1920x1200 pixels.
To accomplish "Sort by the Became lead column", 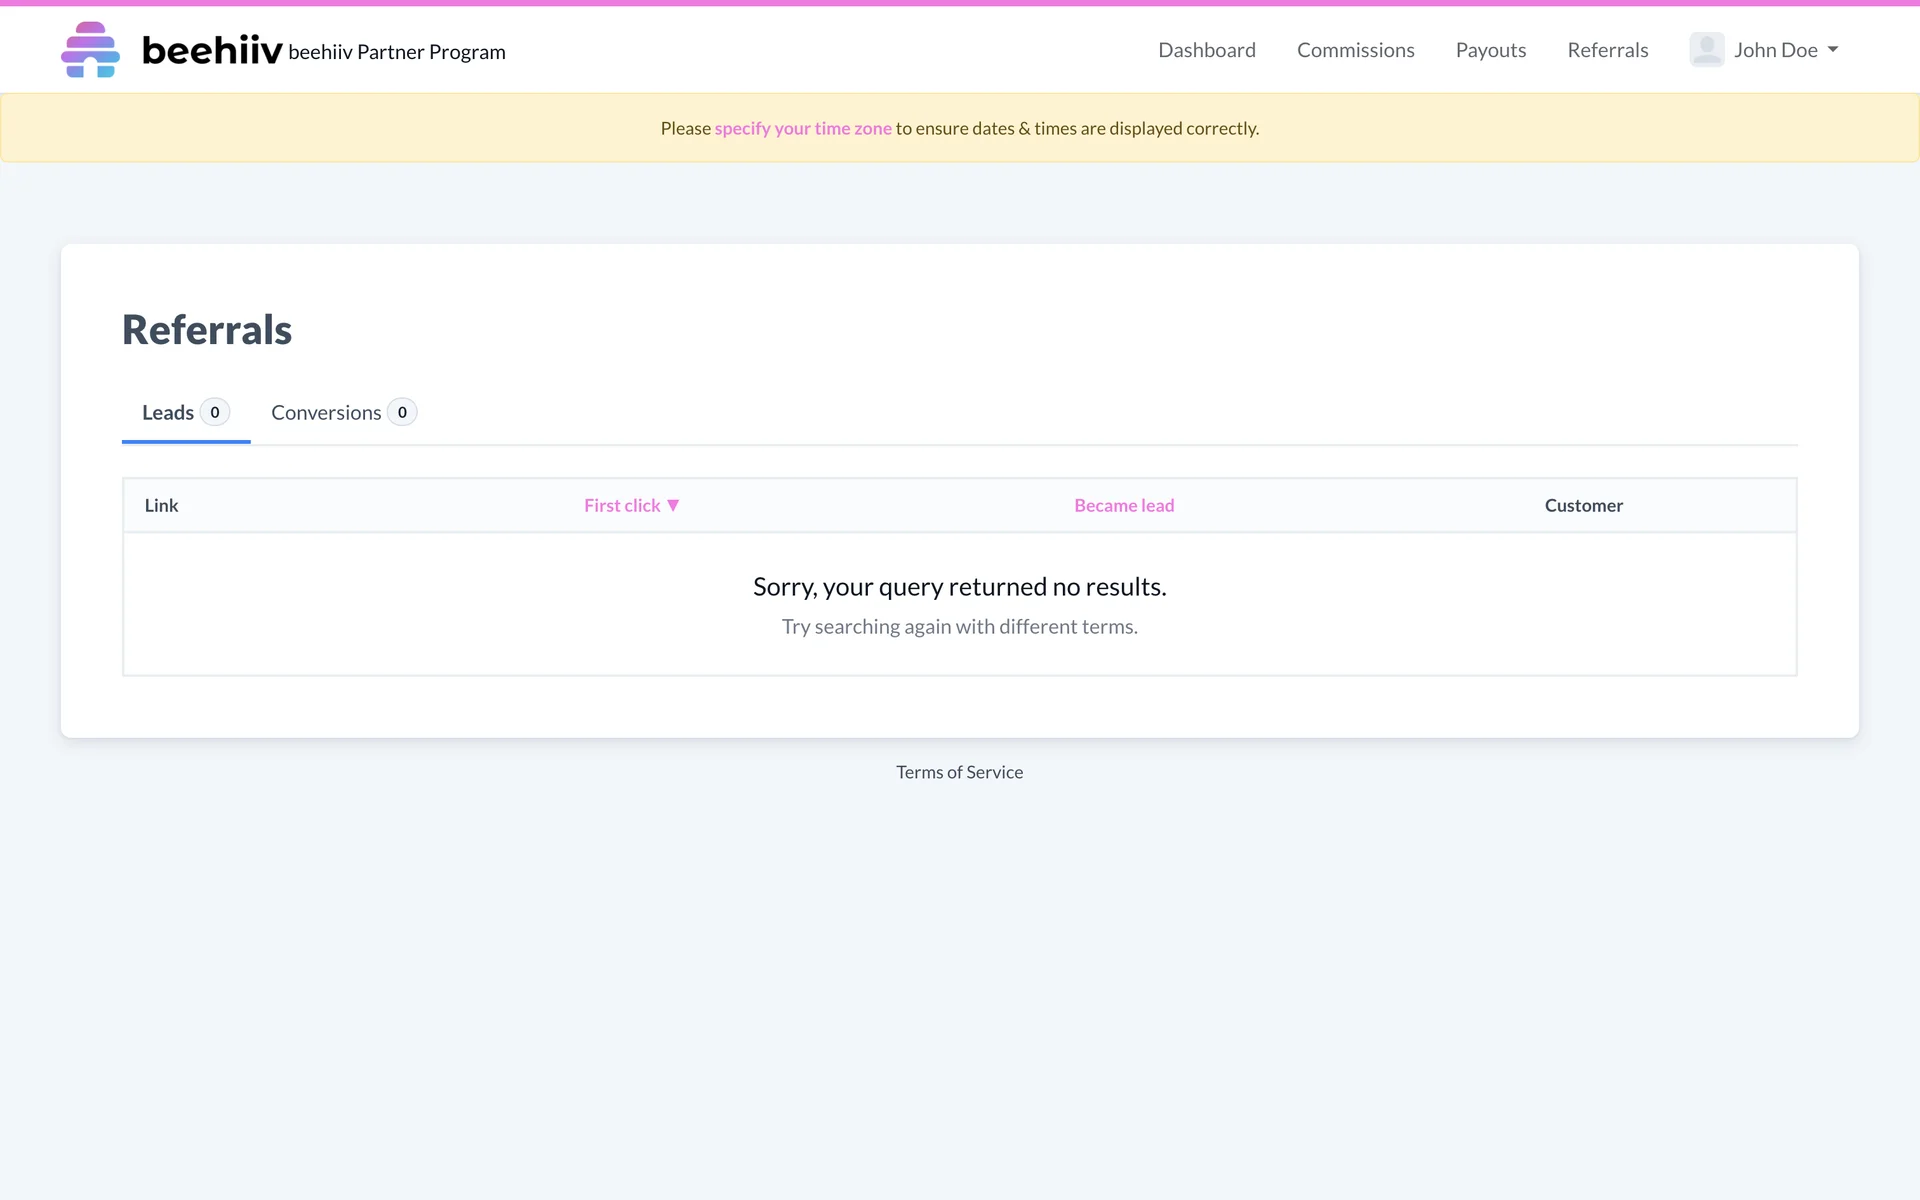I will pyautogui.click(x=1124, y=506).
